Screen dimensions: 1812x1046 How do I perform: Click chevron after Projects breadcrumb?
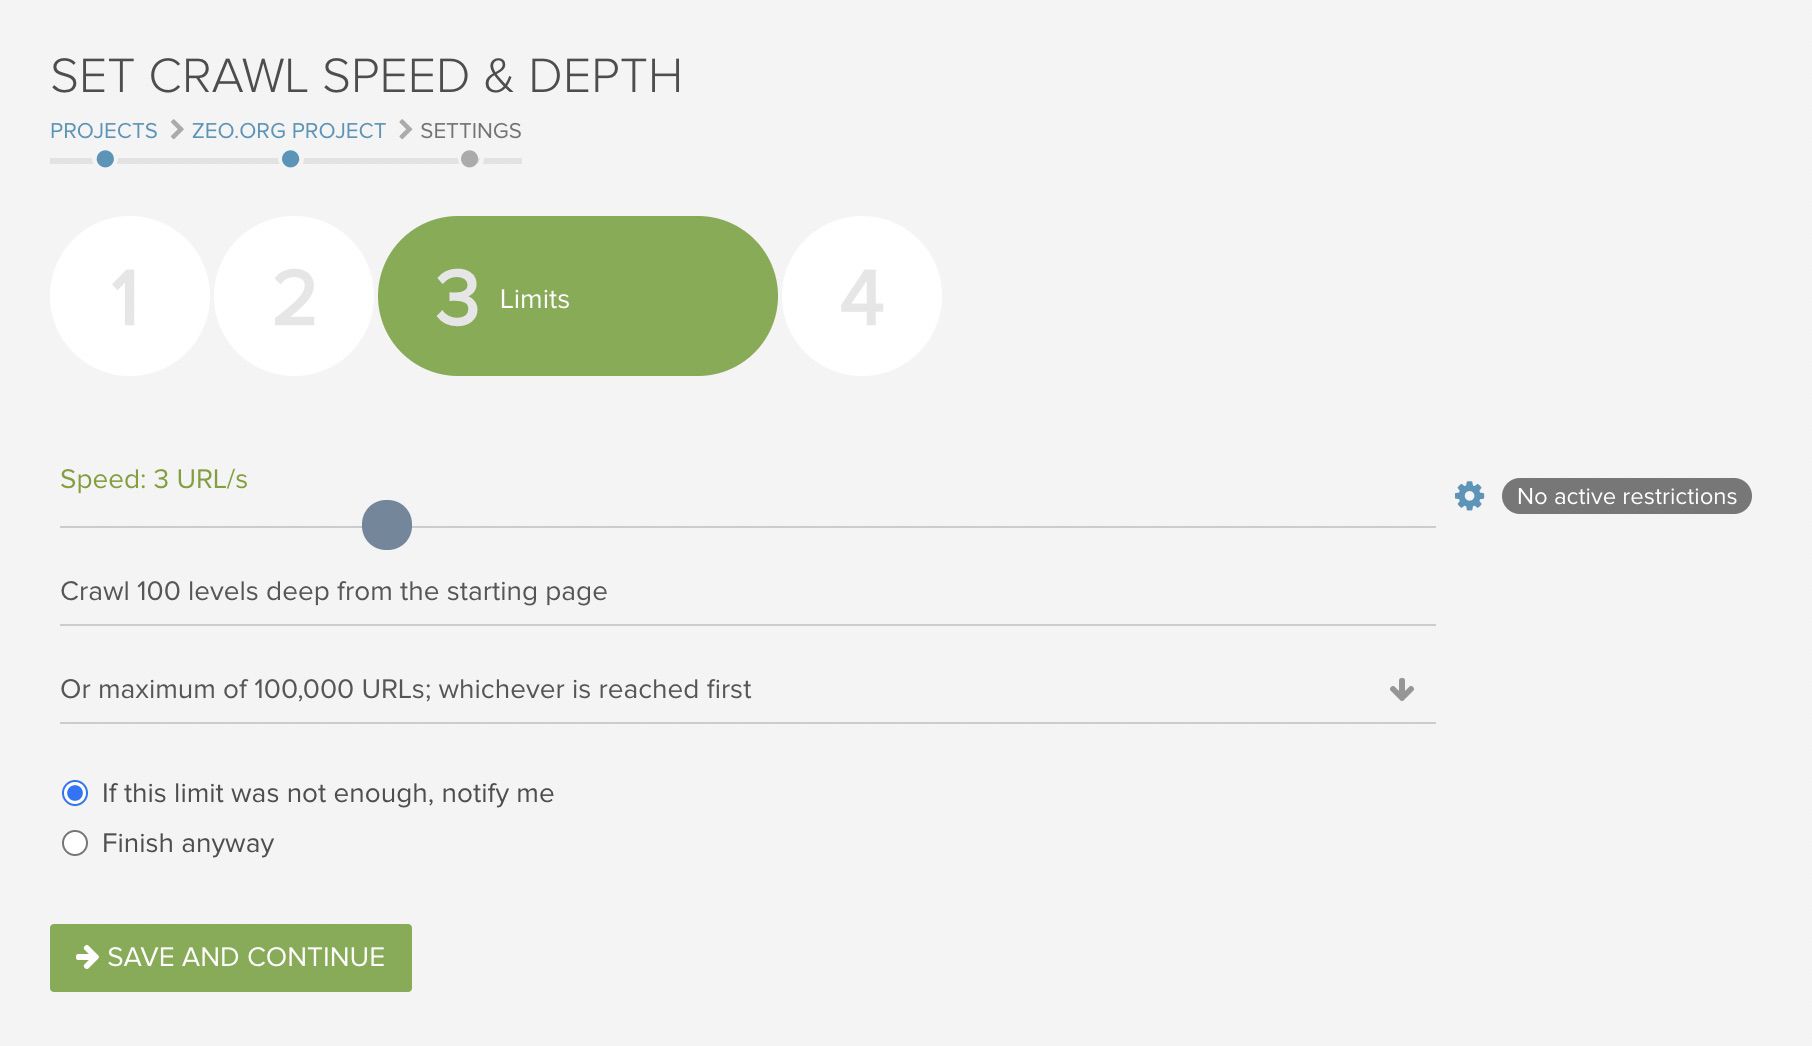(x=176, y=130)
